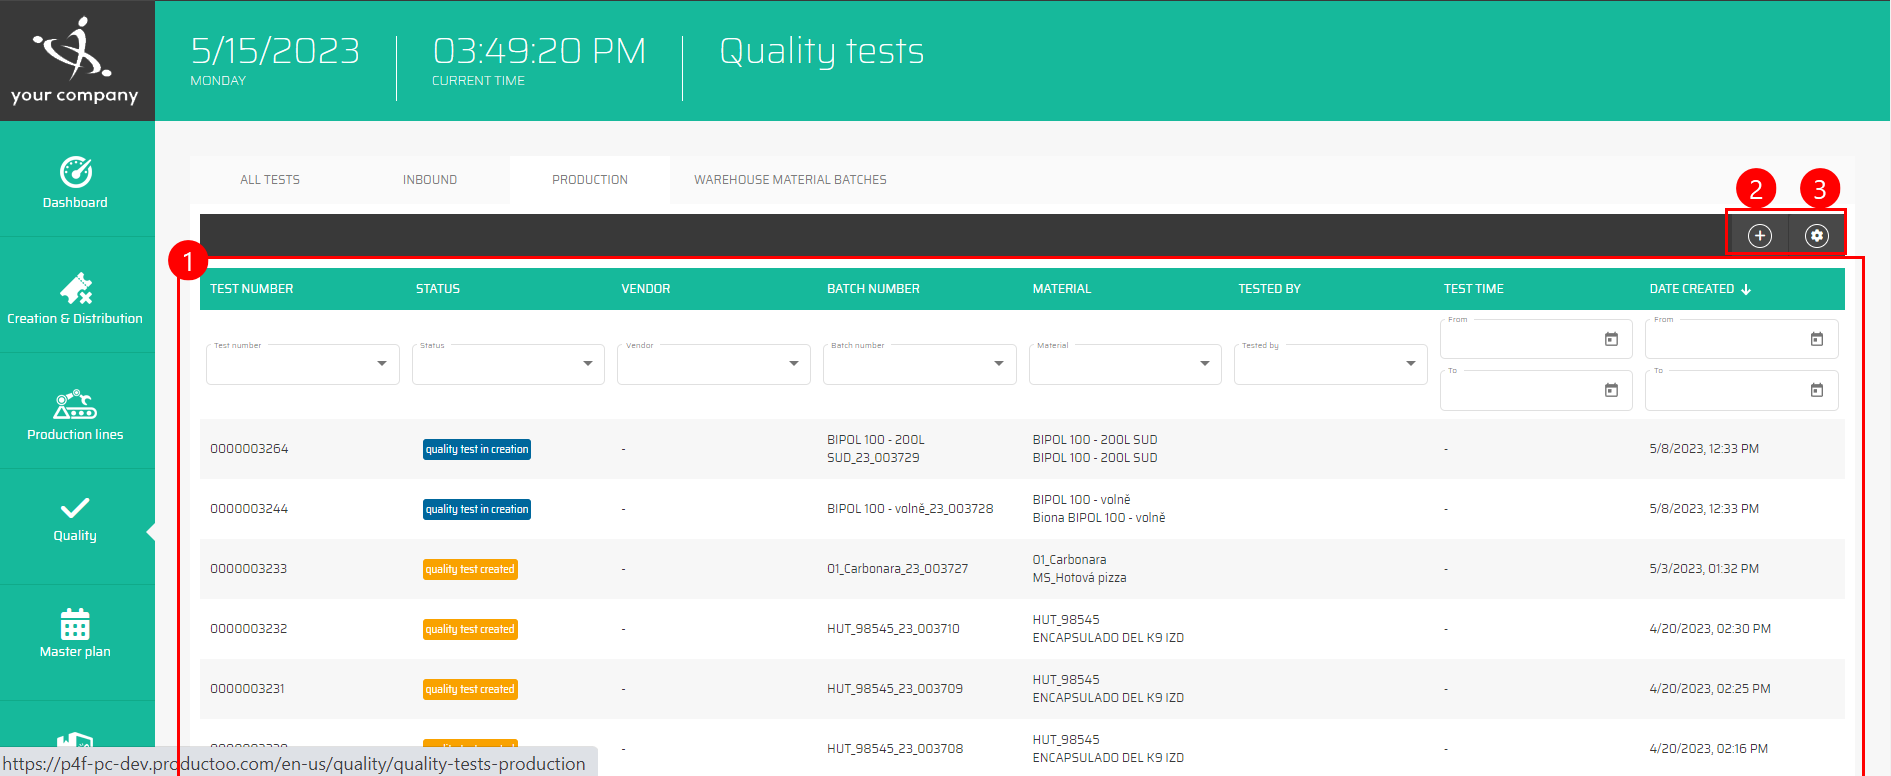Select the Quality checkmark icon
This screenshot has width=1891, height=776.
pos(75,508)
